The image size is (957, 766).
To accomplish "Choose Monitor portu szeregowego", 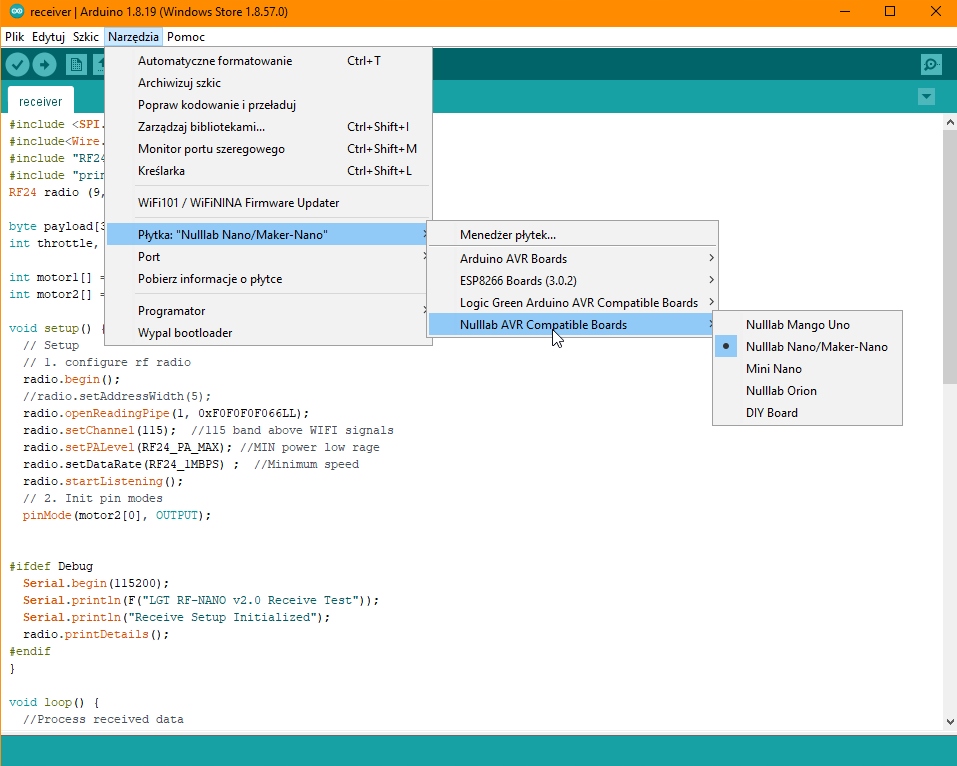I will pos(211,149).
